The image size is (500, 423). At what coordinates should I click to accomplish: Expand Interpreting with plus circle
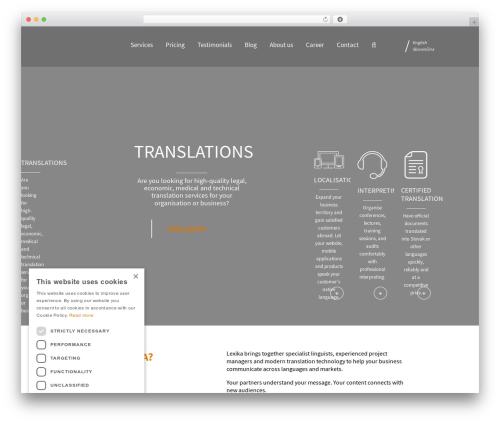coord(380,293)
